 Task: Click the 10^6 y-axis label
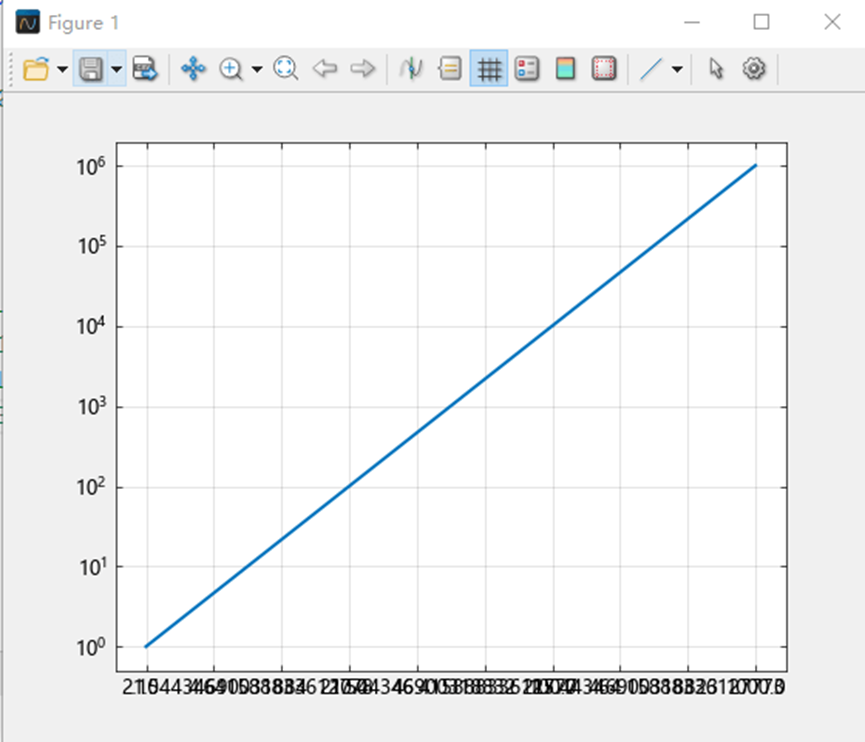tap(91, 167)
